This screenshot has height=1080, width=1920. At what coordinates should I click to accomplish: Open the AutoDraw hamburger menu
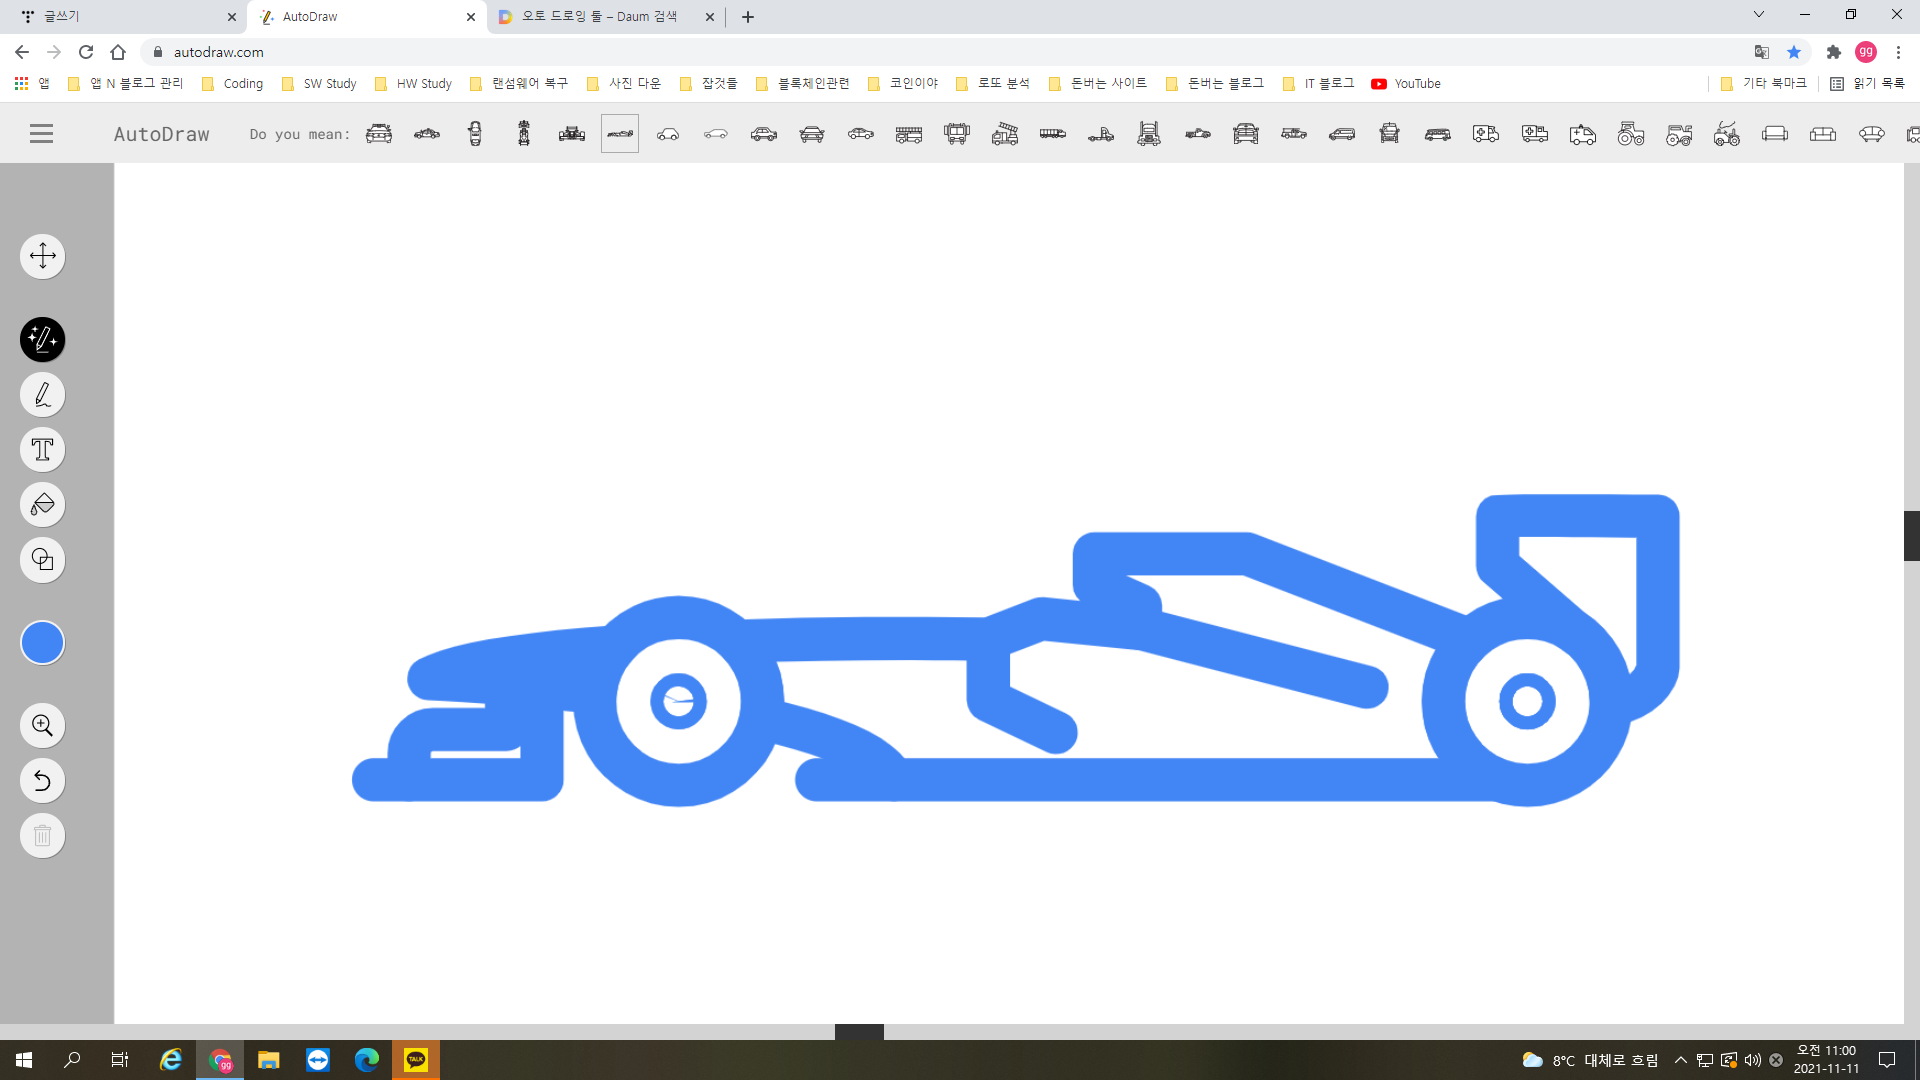point(41,134)
